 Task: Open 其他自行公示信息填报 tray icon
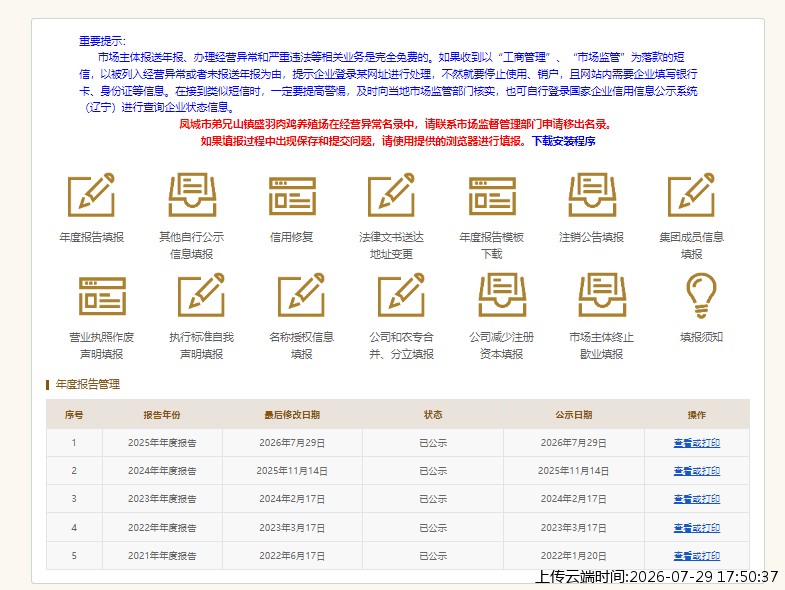pyautogui.click(x=192, y=195)
